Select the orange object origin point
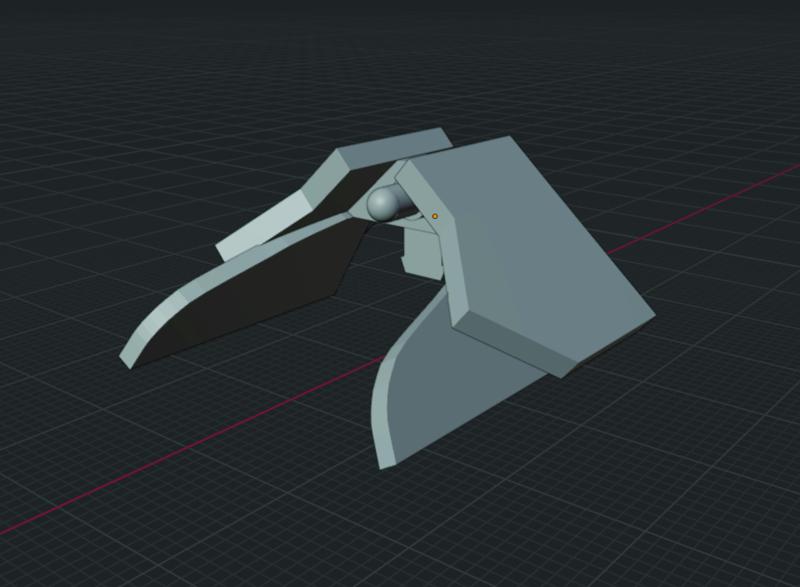The height and width of the screenshot is (587, 800). tap(434, 213)
